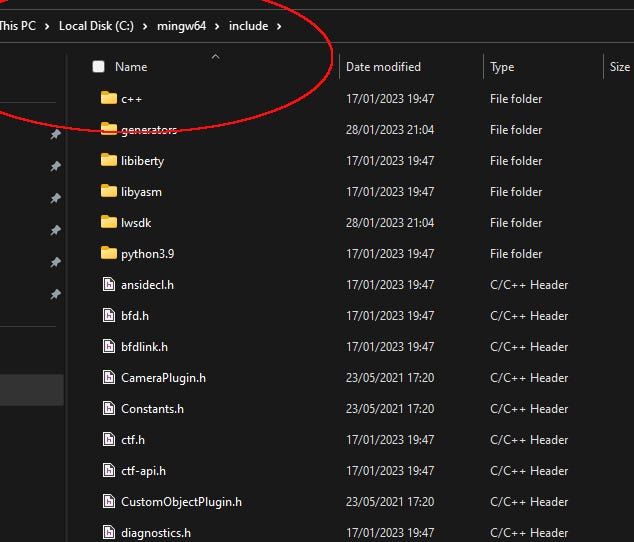Select the bfdlink.h file icon
This screenshot has width=634, height=542.
pos(109,346)
